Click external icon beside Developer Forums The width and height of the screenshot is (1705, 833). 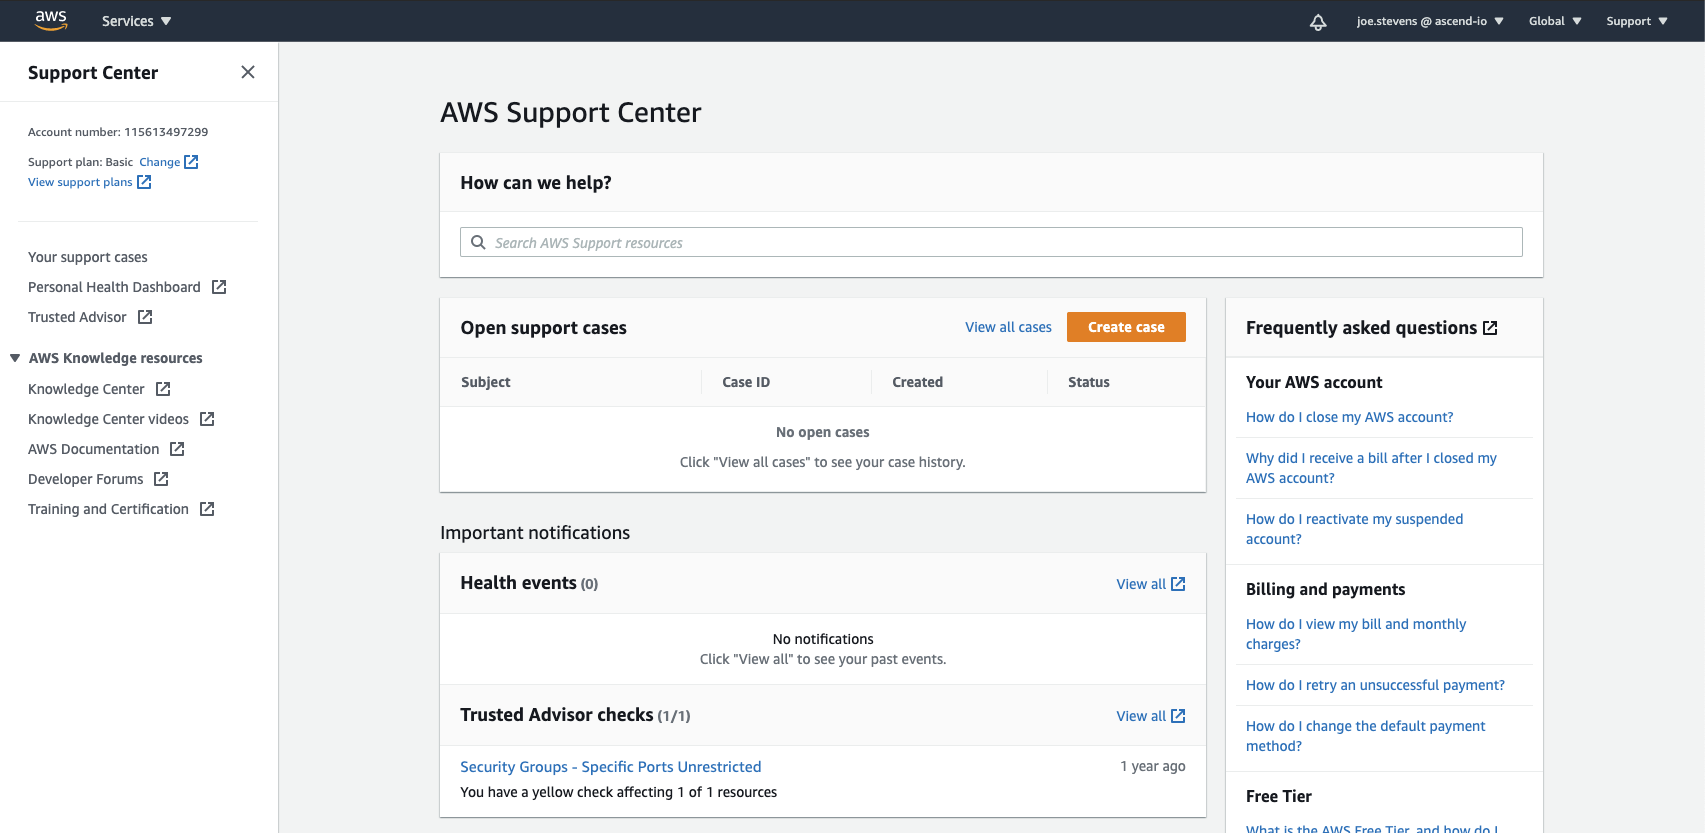coord(161,479)
